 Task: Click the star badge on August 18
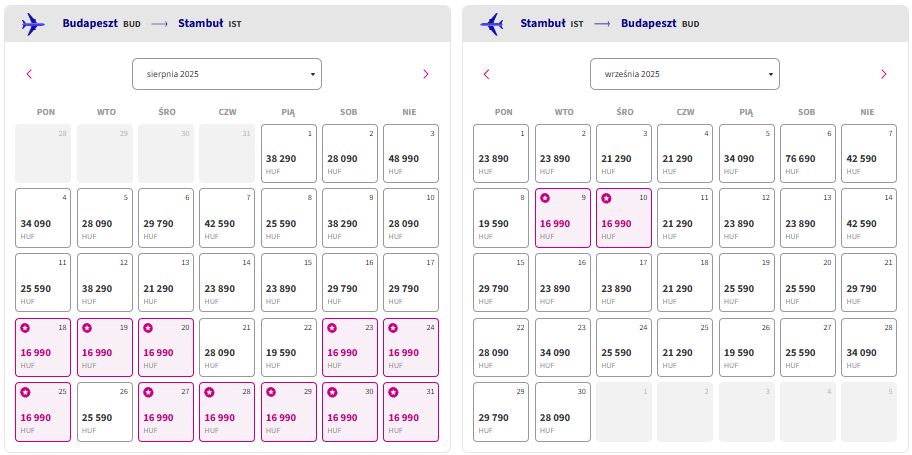point(25,328)
